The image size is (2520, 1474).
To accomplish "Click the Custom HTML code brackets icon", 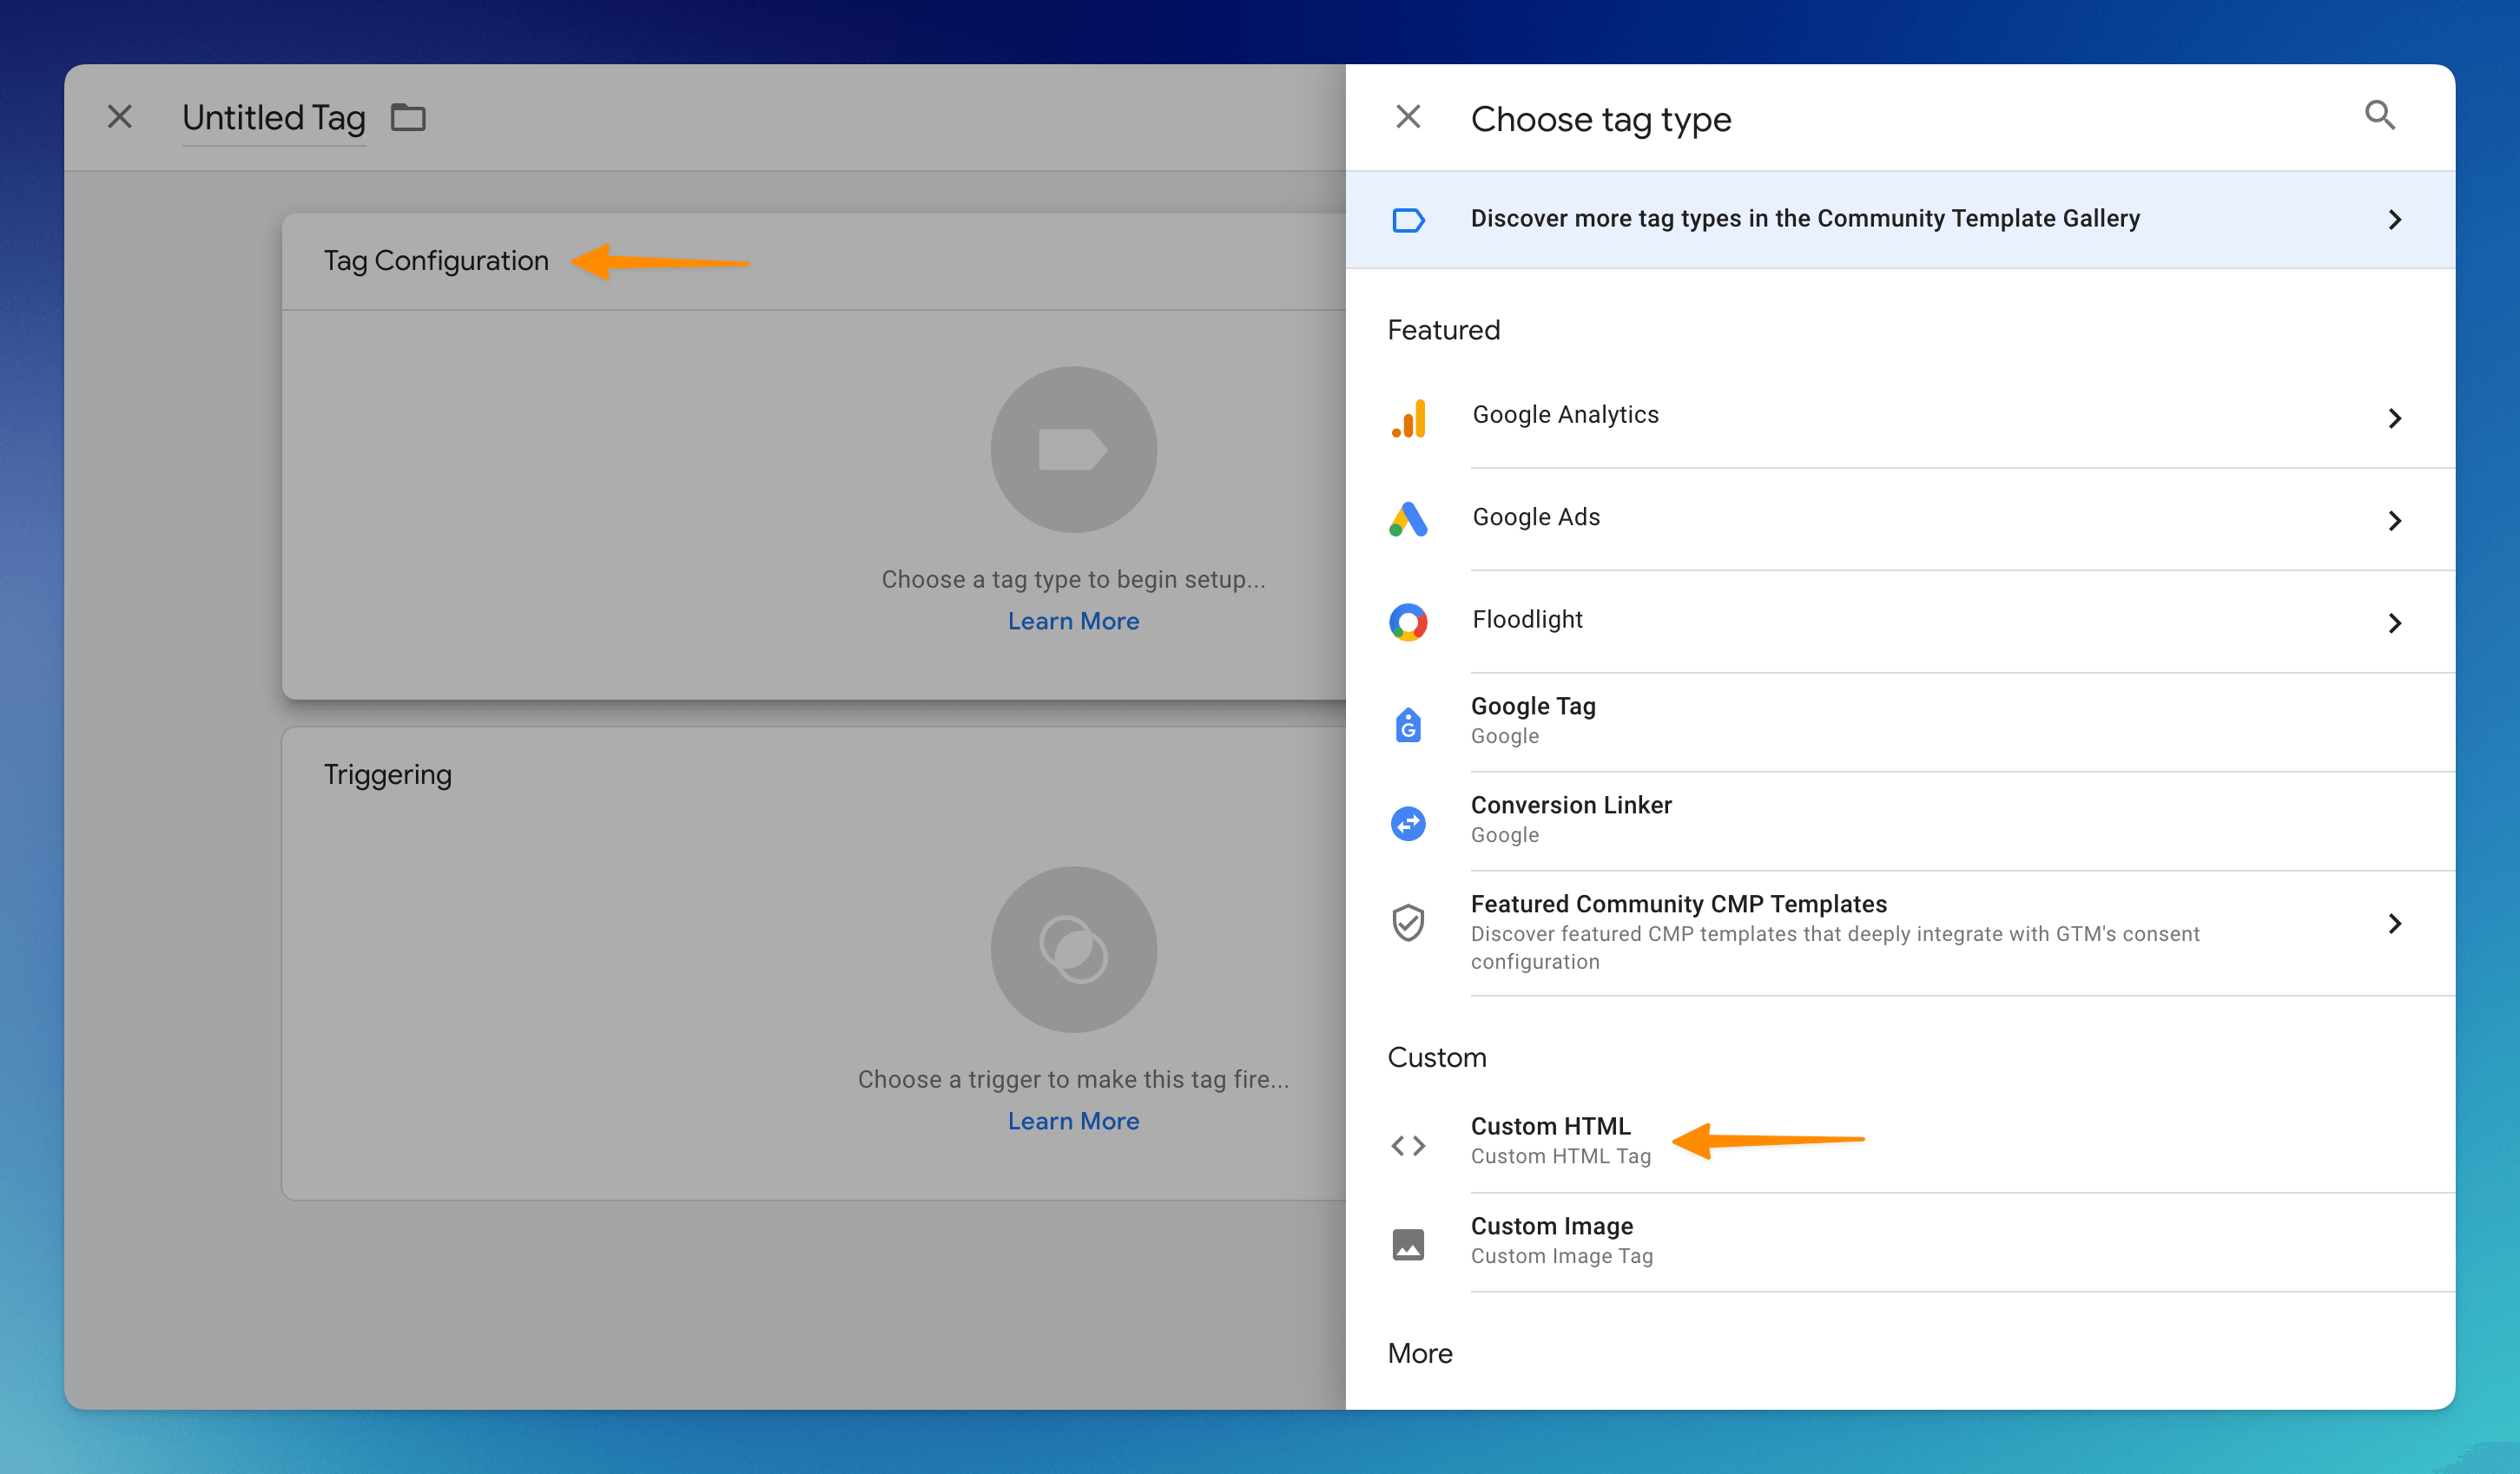I will pos(1408,1145).
